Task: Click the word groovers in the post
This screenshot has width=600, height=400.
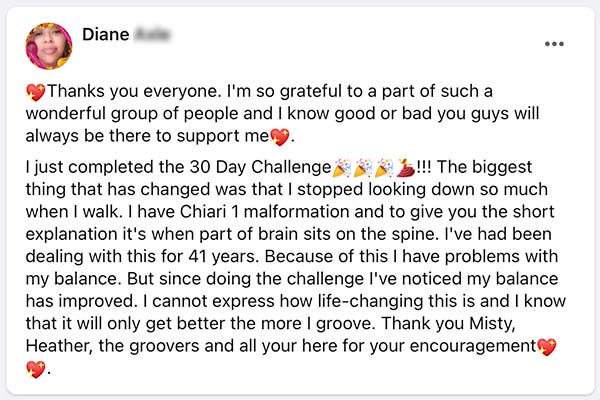Action: [164, 346]
